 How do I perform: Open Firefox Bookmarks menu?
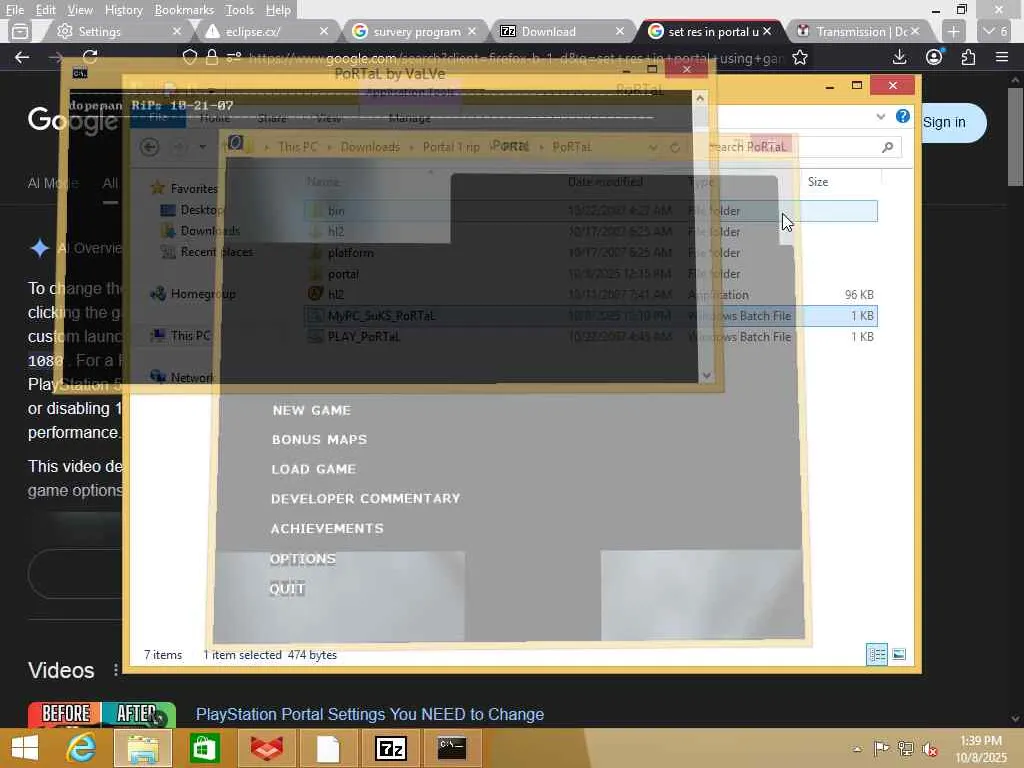pyautogui.click(x=184, y=10)
